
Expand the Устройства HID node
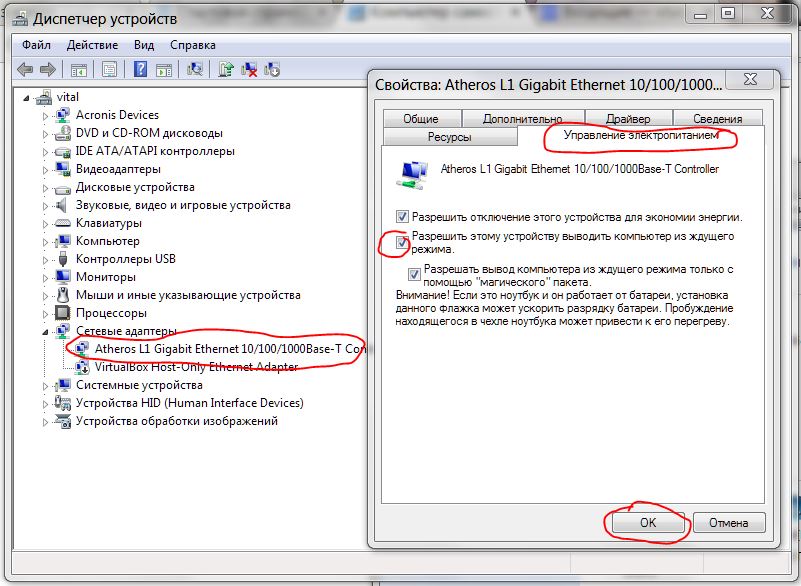45,404
